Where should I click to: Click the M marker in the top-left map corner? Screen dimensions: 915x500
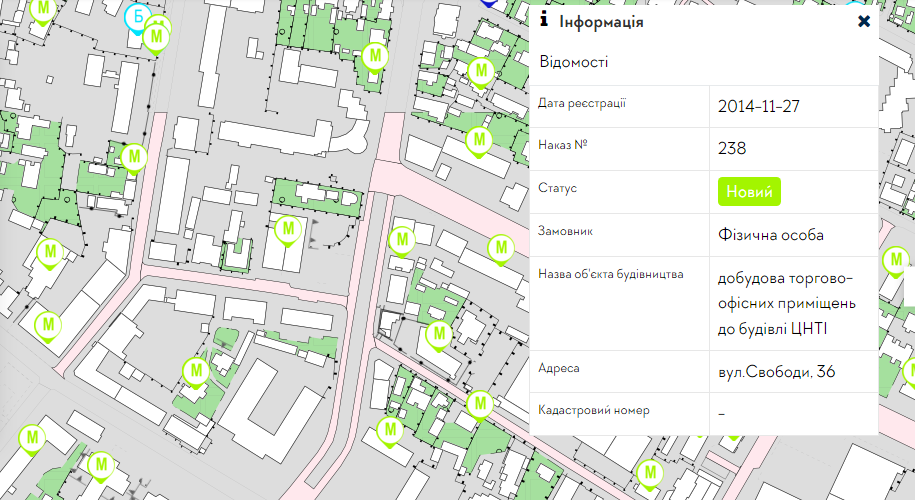pos(42,9)
